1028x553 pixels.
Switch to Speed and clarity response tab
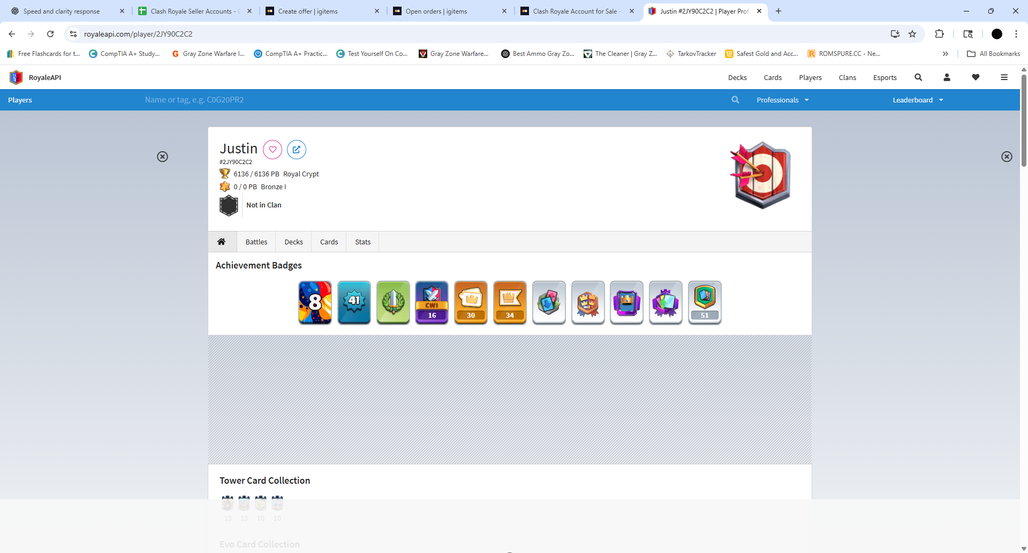click(x=66, y=11)
